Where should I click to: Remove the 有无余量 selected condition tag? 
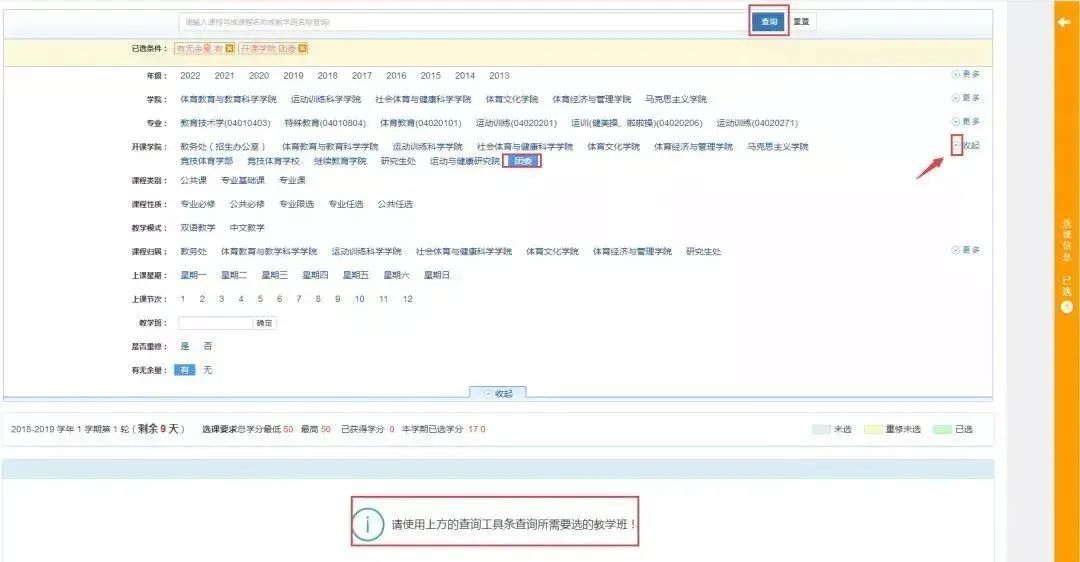pyautogui.click(x=229, y=48)
